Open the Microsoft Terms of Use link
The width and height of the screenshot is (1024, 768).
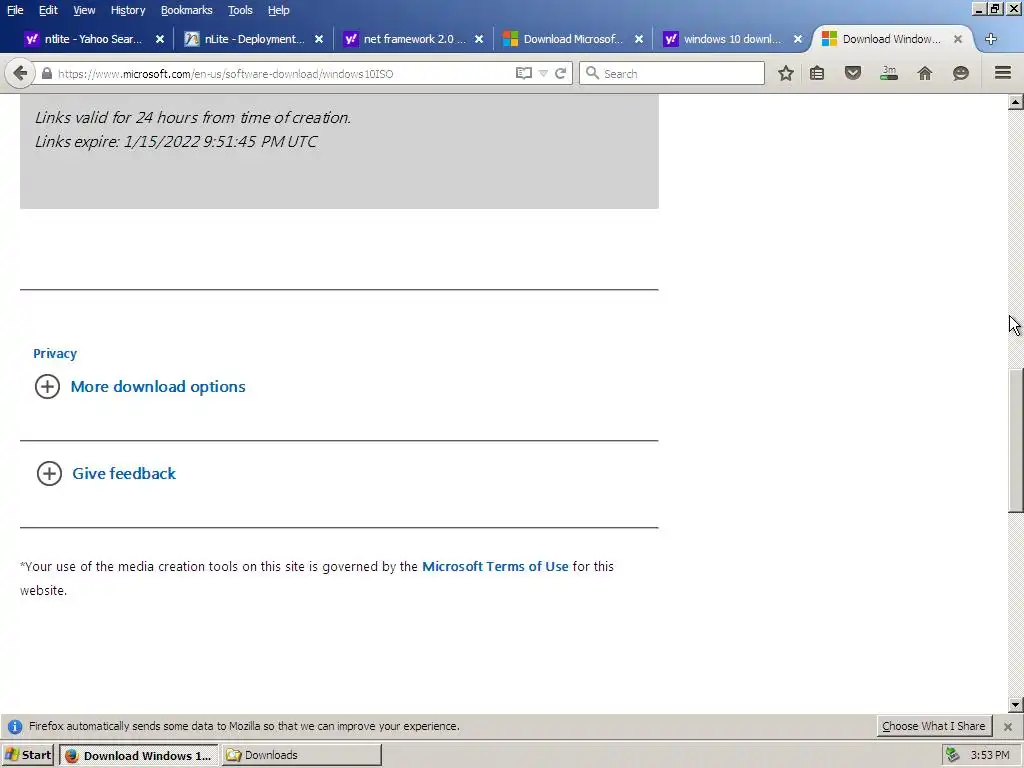coord(495,566)
